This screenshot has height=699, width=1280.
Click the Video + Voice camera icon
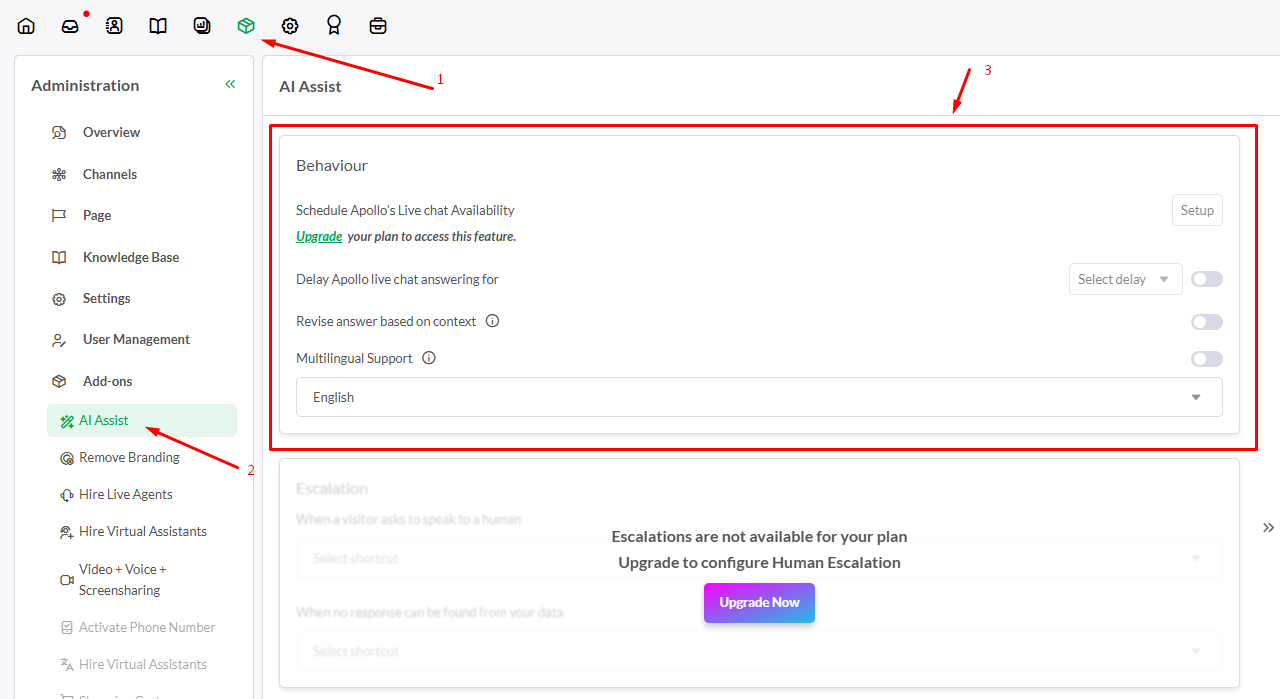point(67,580)
